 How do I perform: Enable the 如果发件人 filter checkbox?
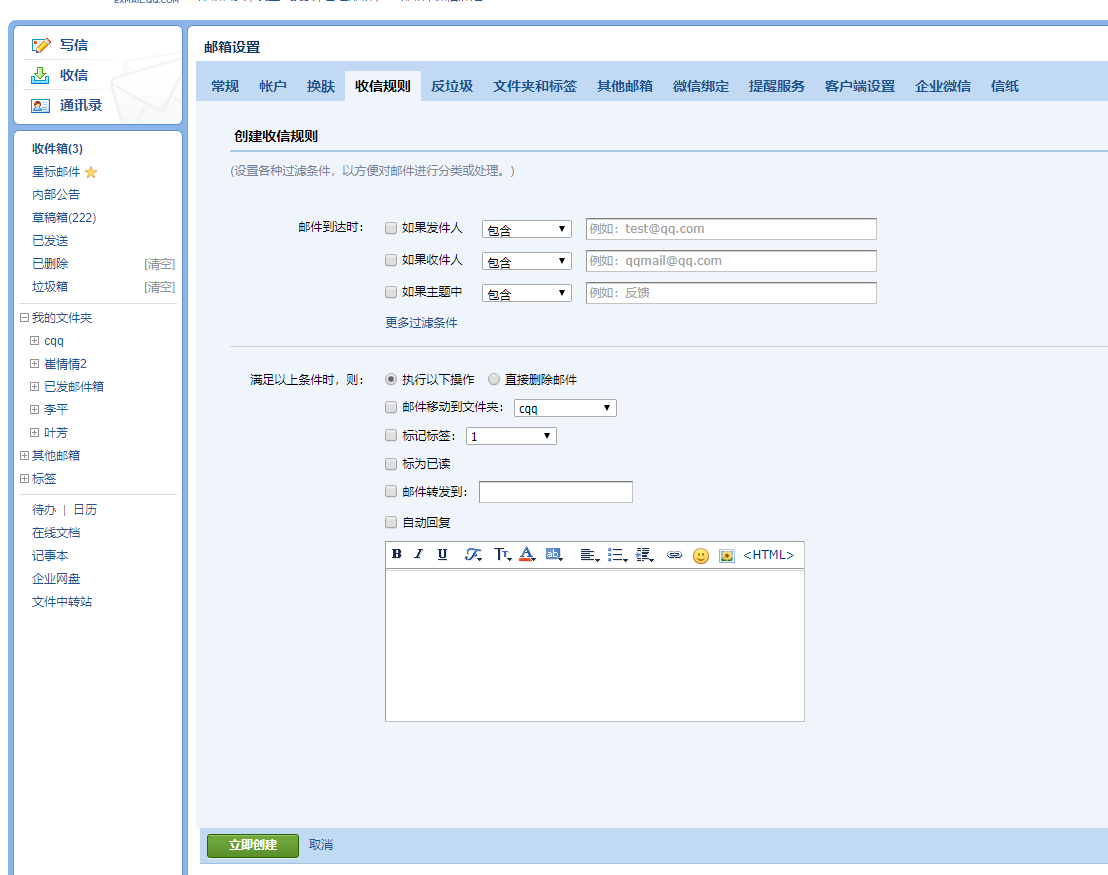pyautogui.click(x=390, y=228)
